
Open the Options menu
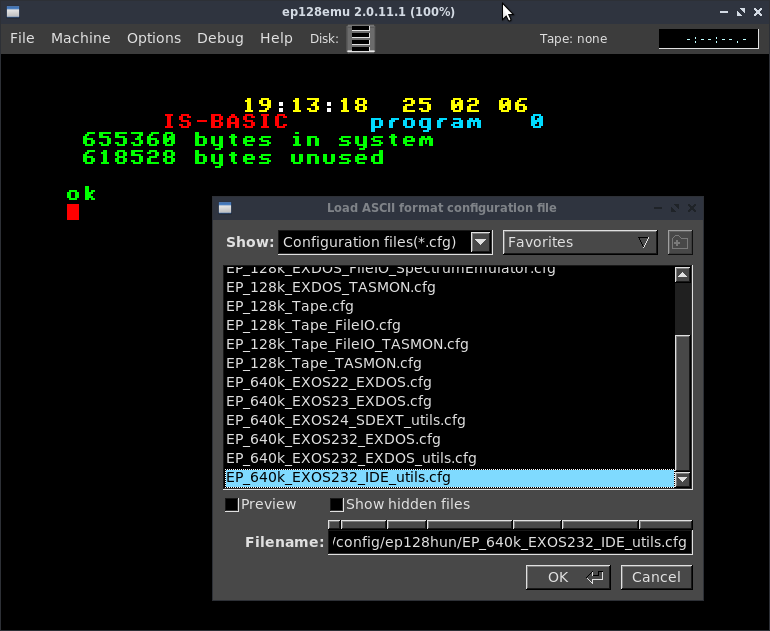(x=154, y=38)
